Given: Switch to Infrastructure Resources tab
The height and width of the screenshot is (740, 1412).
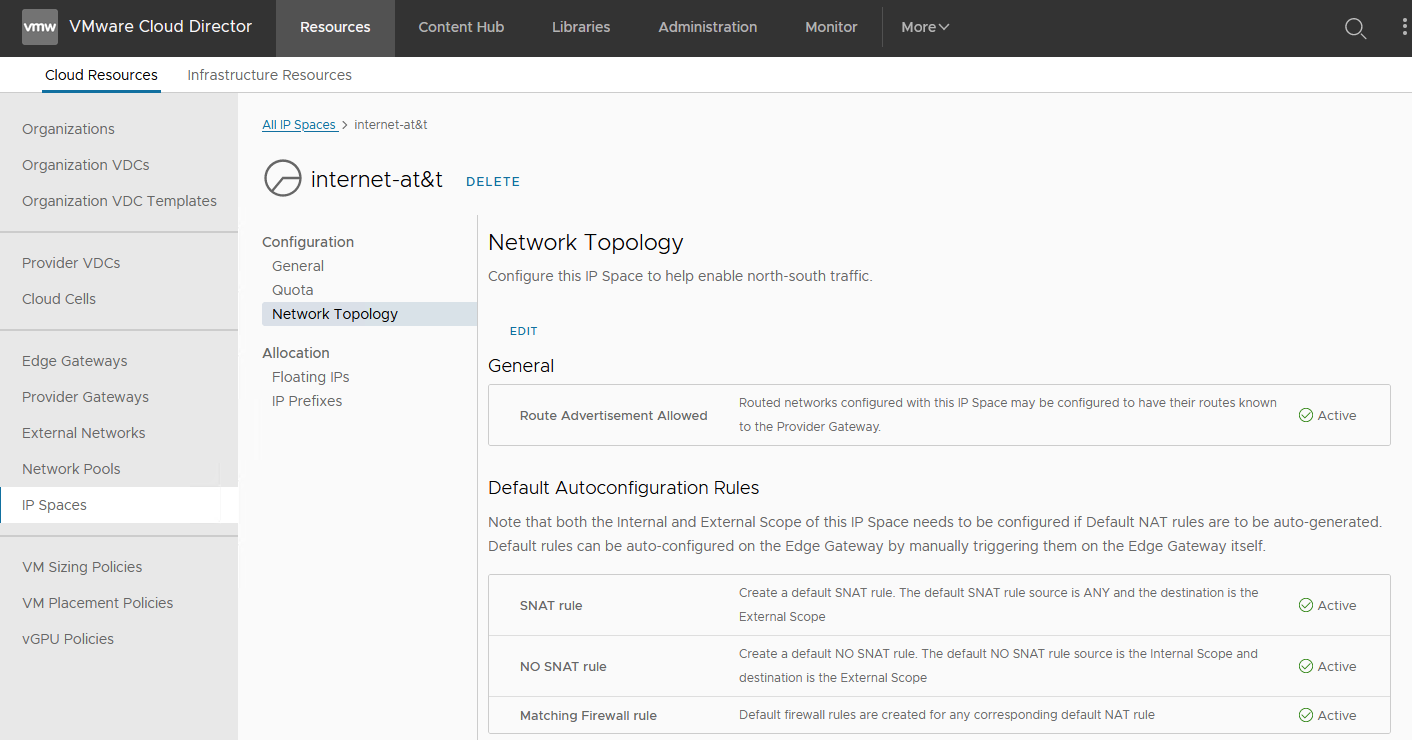Looking at the screenshot, I should [x=269, y=75].
